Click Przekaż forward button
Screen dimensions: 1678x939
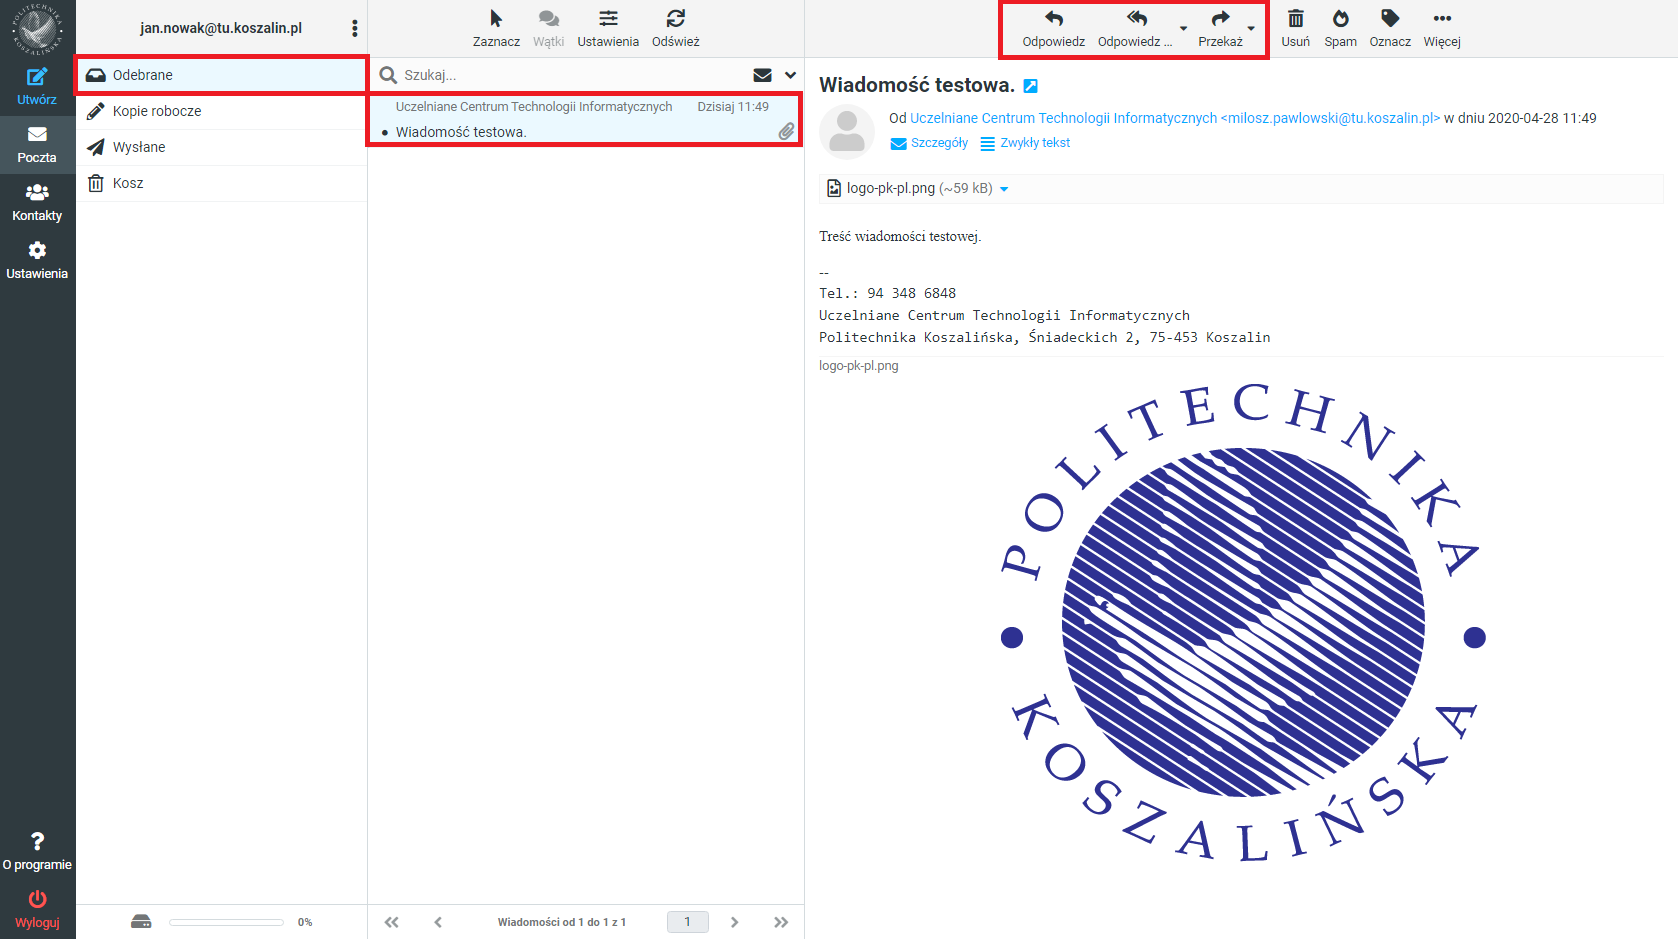pos(1220,28)
